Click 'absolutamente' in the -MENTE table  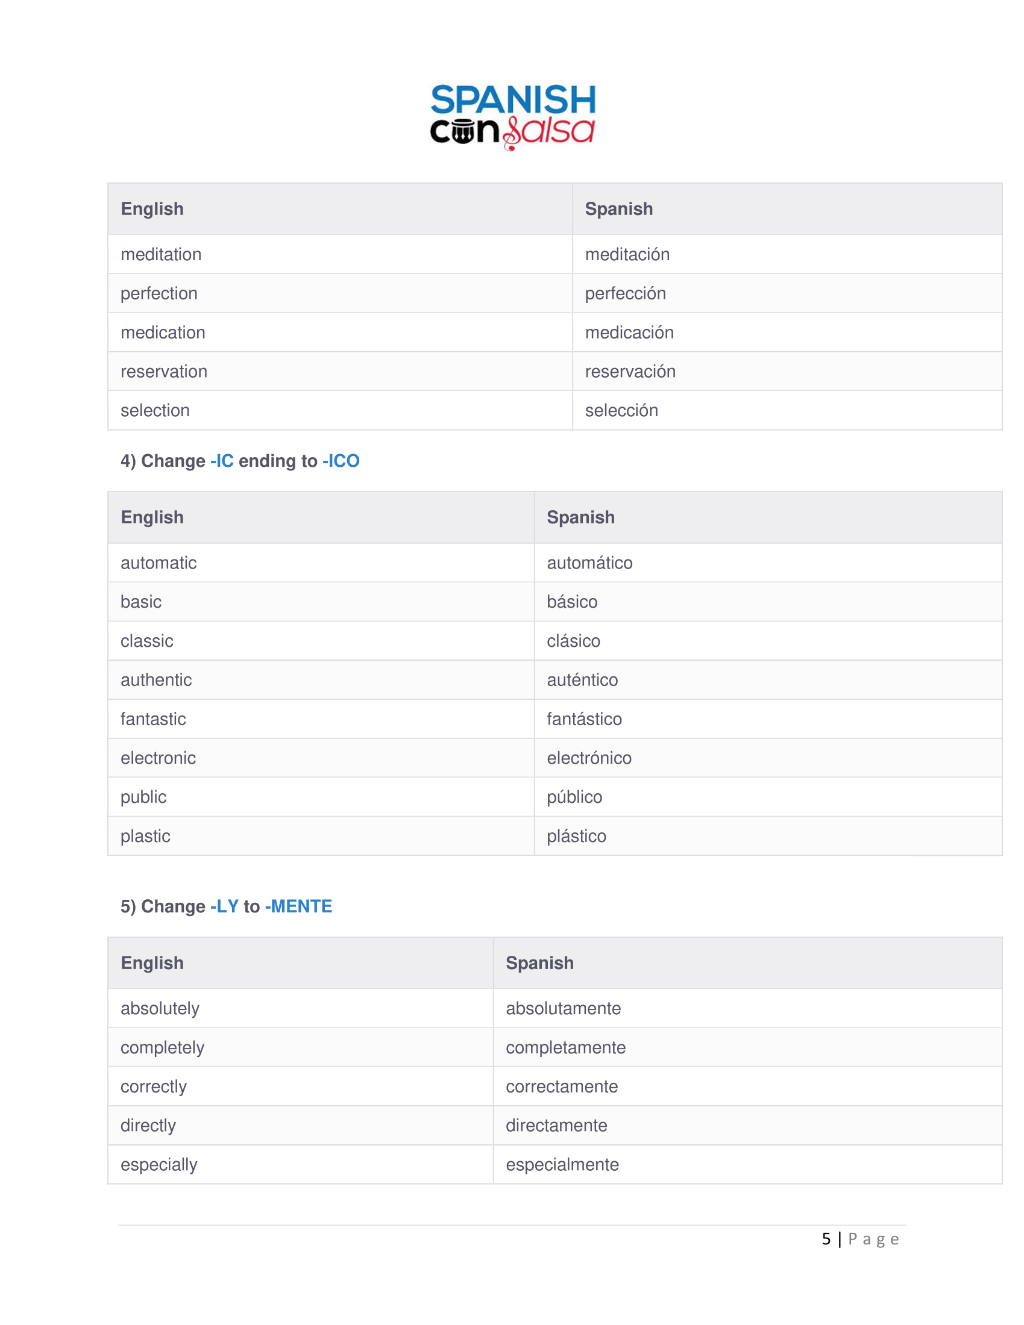coord(563,1008)
